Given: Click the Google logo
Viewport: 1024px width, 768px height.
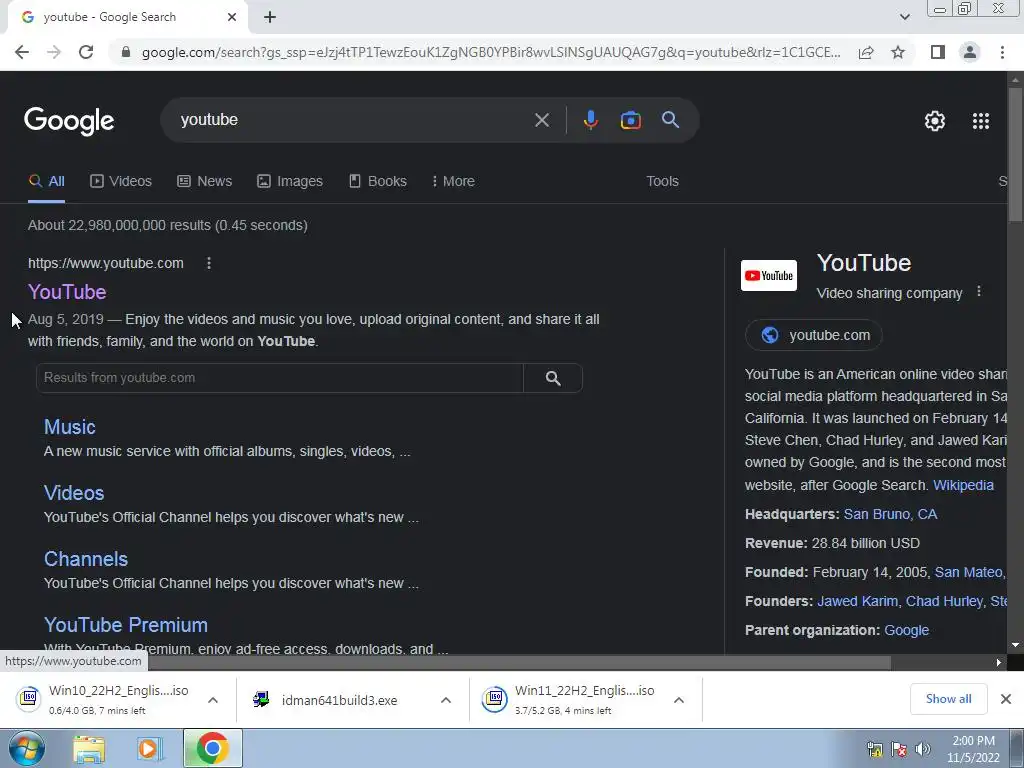Looking at the screenshot, I should coord(69,121).
